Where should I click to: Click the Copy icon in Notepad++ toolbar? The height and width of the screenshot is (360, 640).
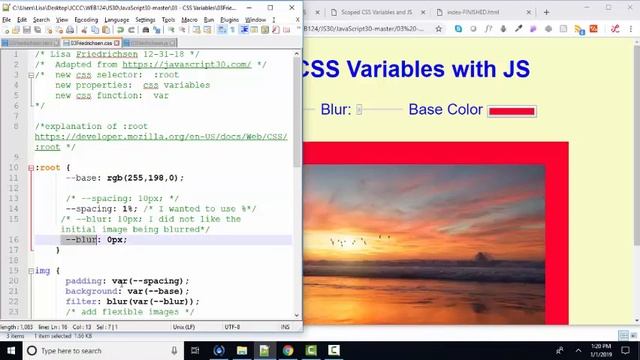(x=95, y=30)
